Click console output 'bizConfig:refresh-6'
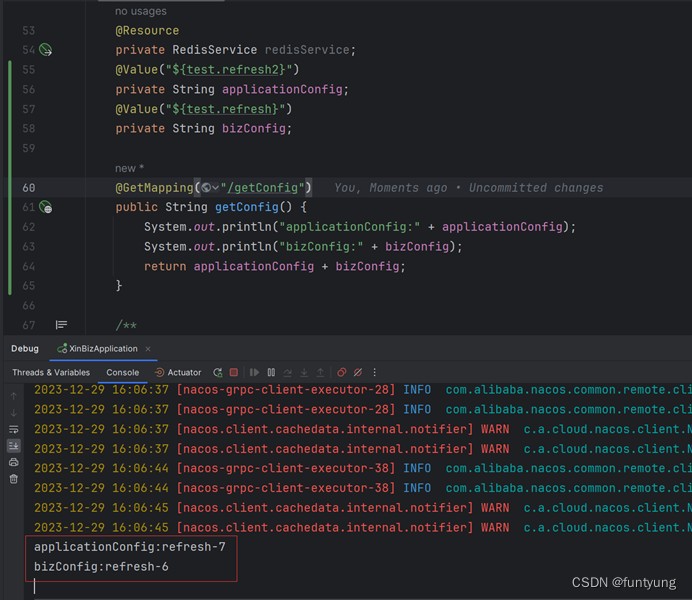This screenshot has width=692, height=600. 101,566
